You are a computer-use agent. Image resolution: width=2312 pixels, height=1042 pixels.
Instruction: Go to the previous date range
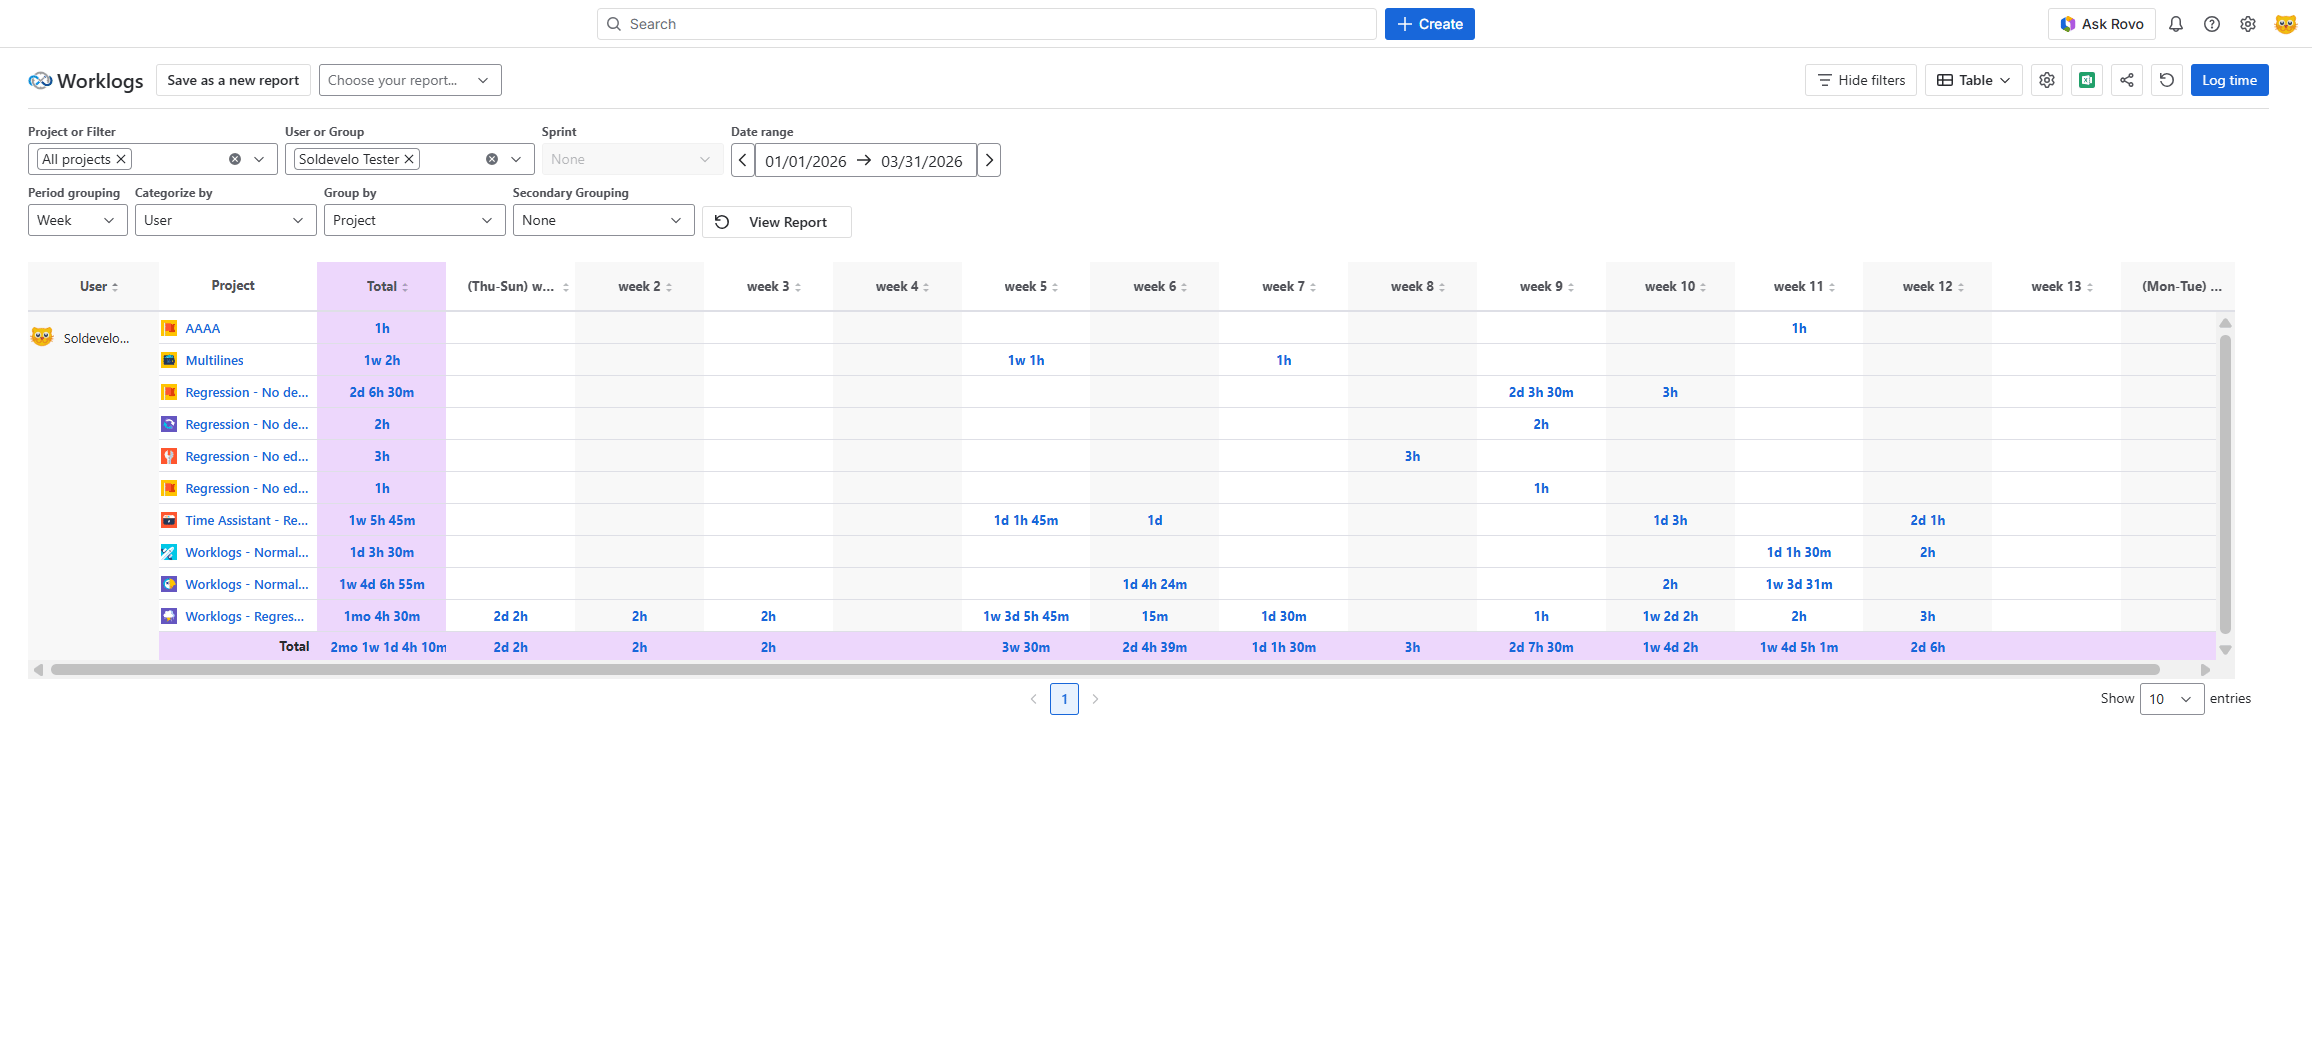coord(743,160)
